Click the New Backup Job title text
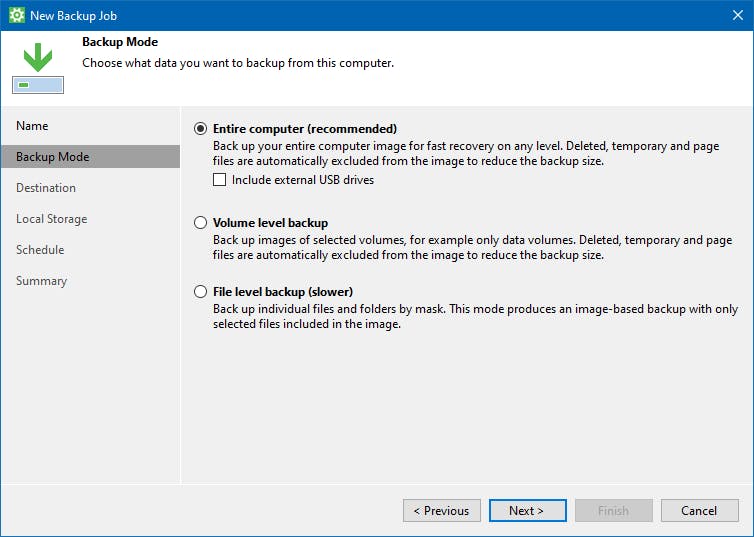 point(80,15)
